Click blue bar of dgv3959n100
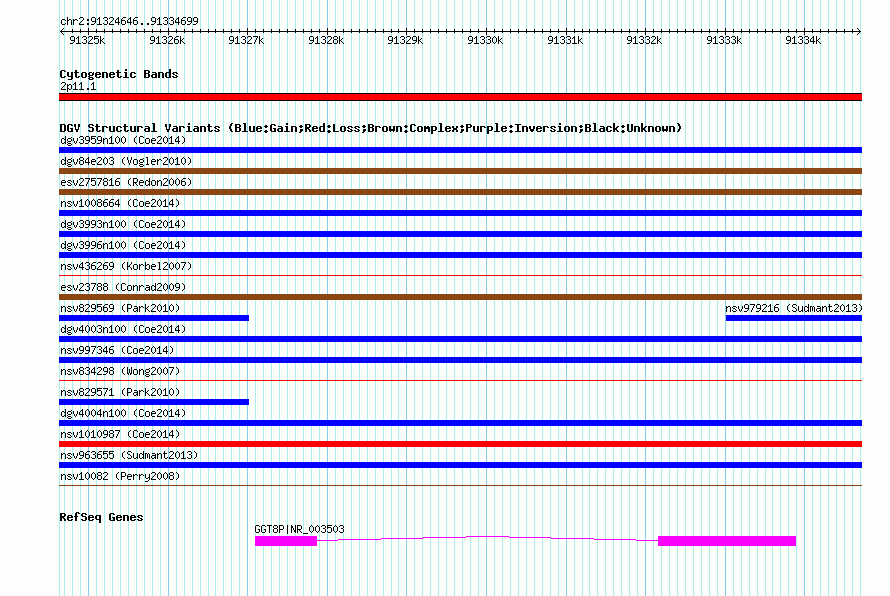The height and width of the screenshot is (596, 890). point(460,150)
